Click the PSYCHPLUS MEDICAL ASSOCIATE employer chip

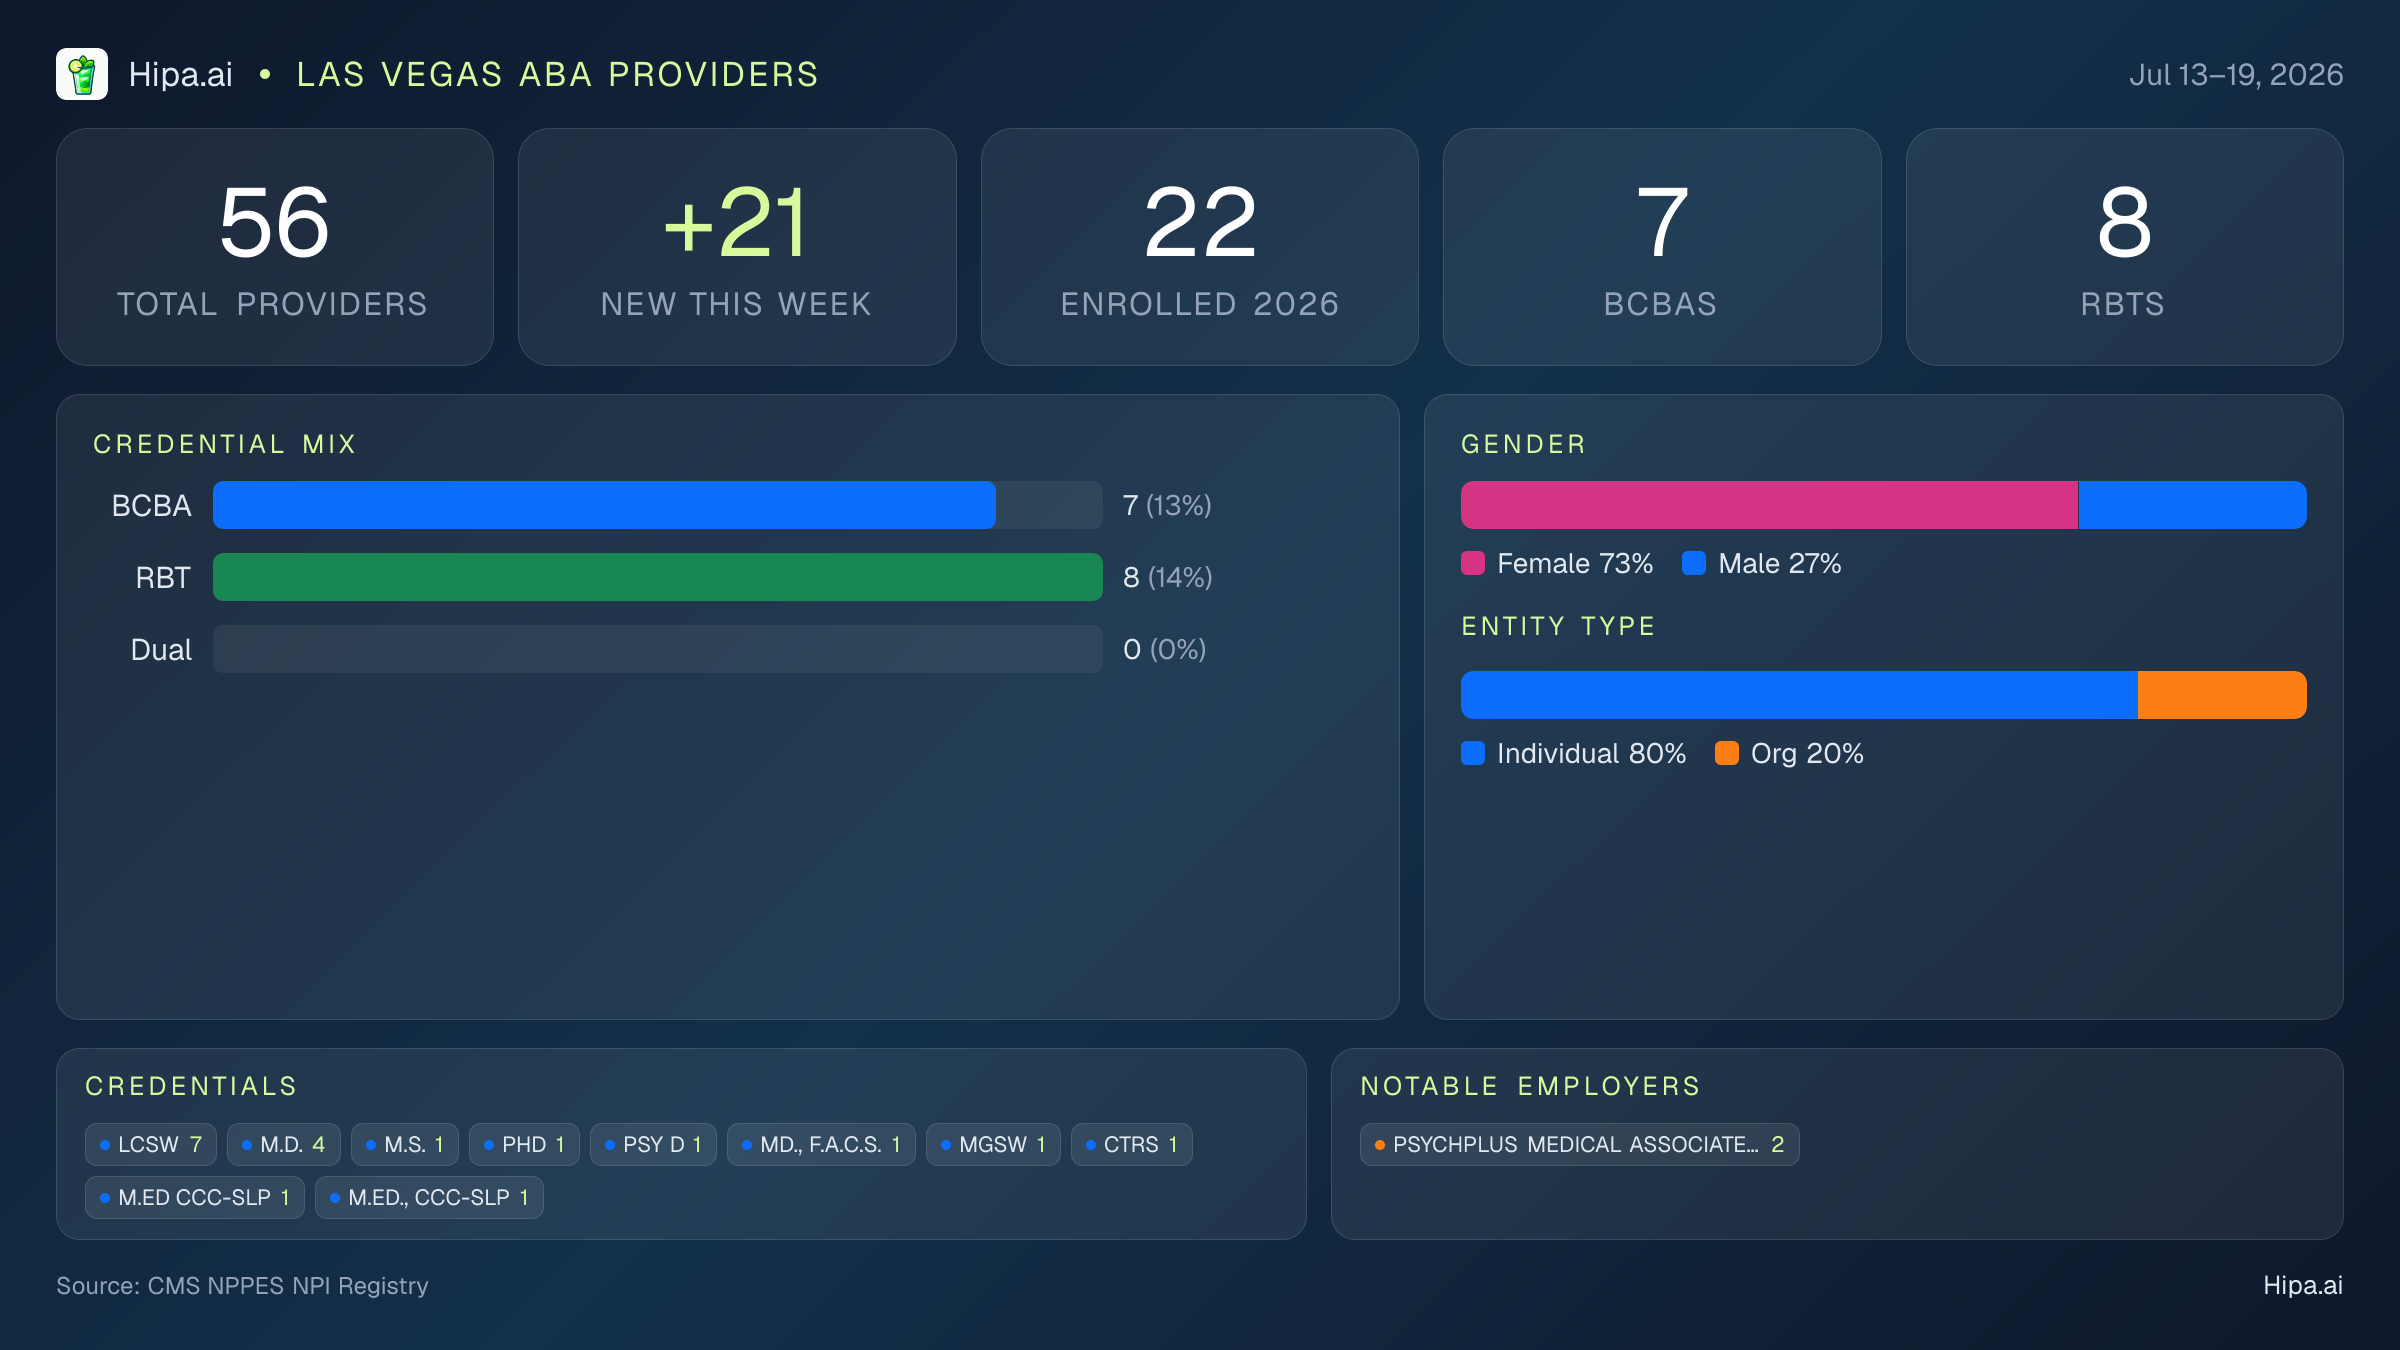[x=1579, y=1144]
